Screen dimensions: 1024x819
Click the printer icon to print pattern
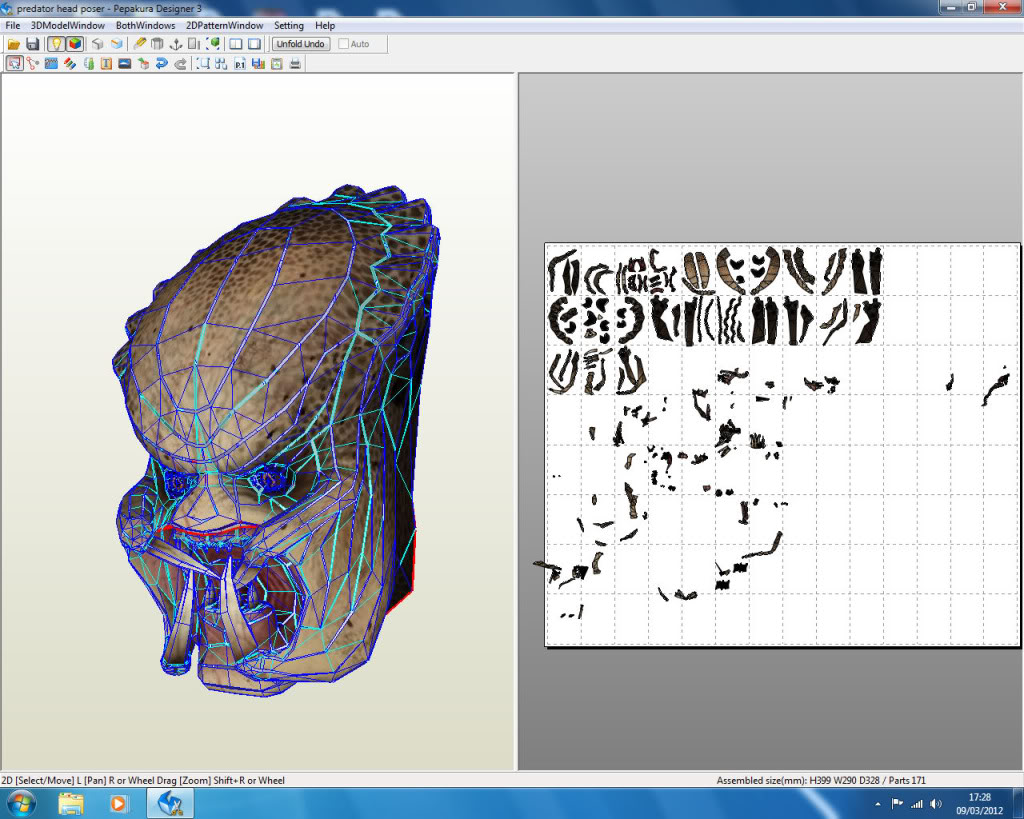click(x=295, y=63)
